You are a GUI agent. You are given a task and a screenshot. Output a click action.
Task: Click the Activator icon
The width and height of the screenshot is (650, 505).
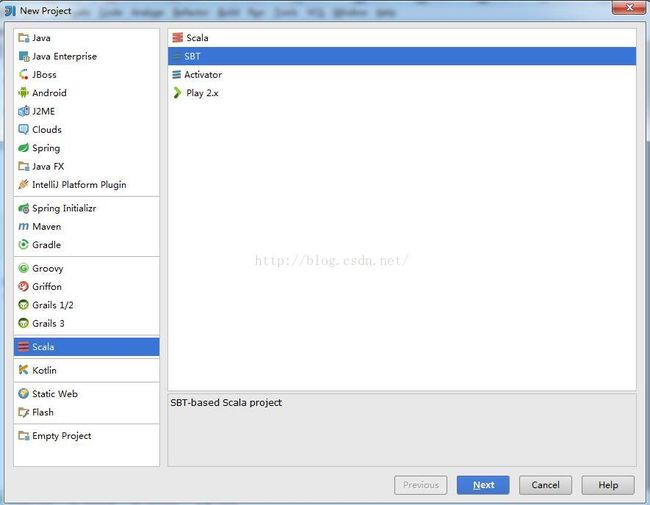pos(177,75)
